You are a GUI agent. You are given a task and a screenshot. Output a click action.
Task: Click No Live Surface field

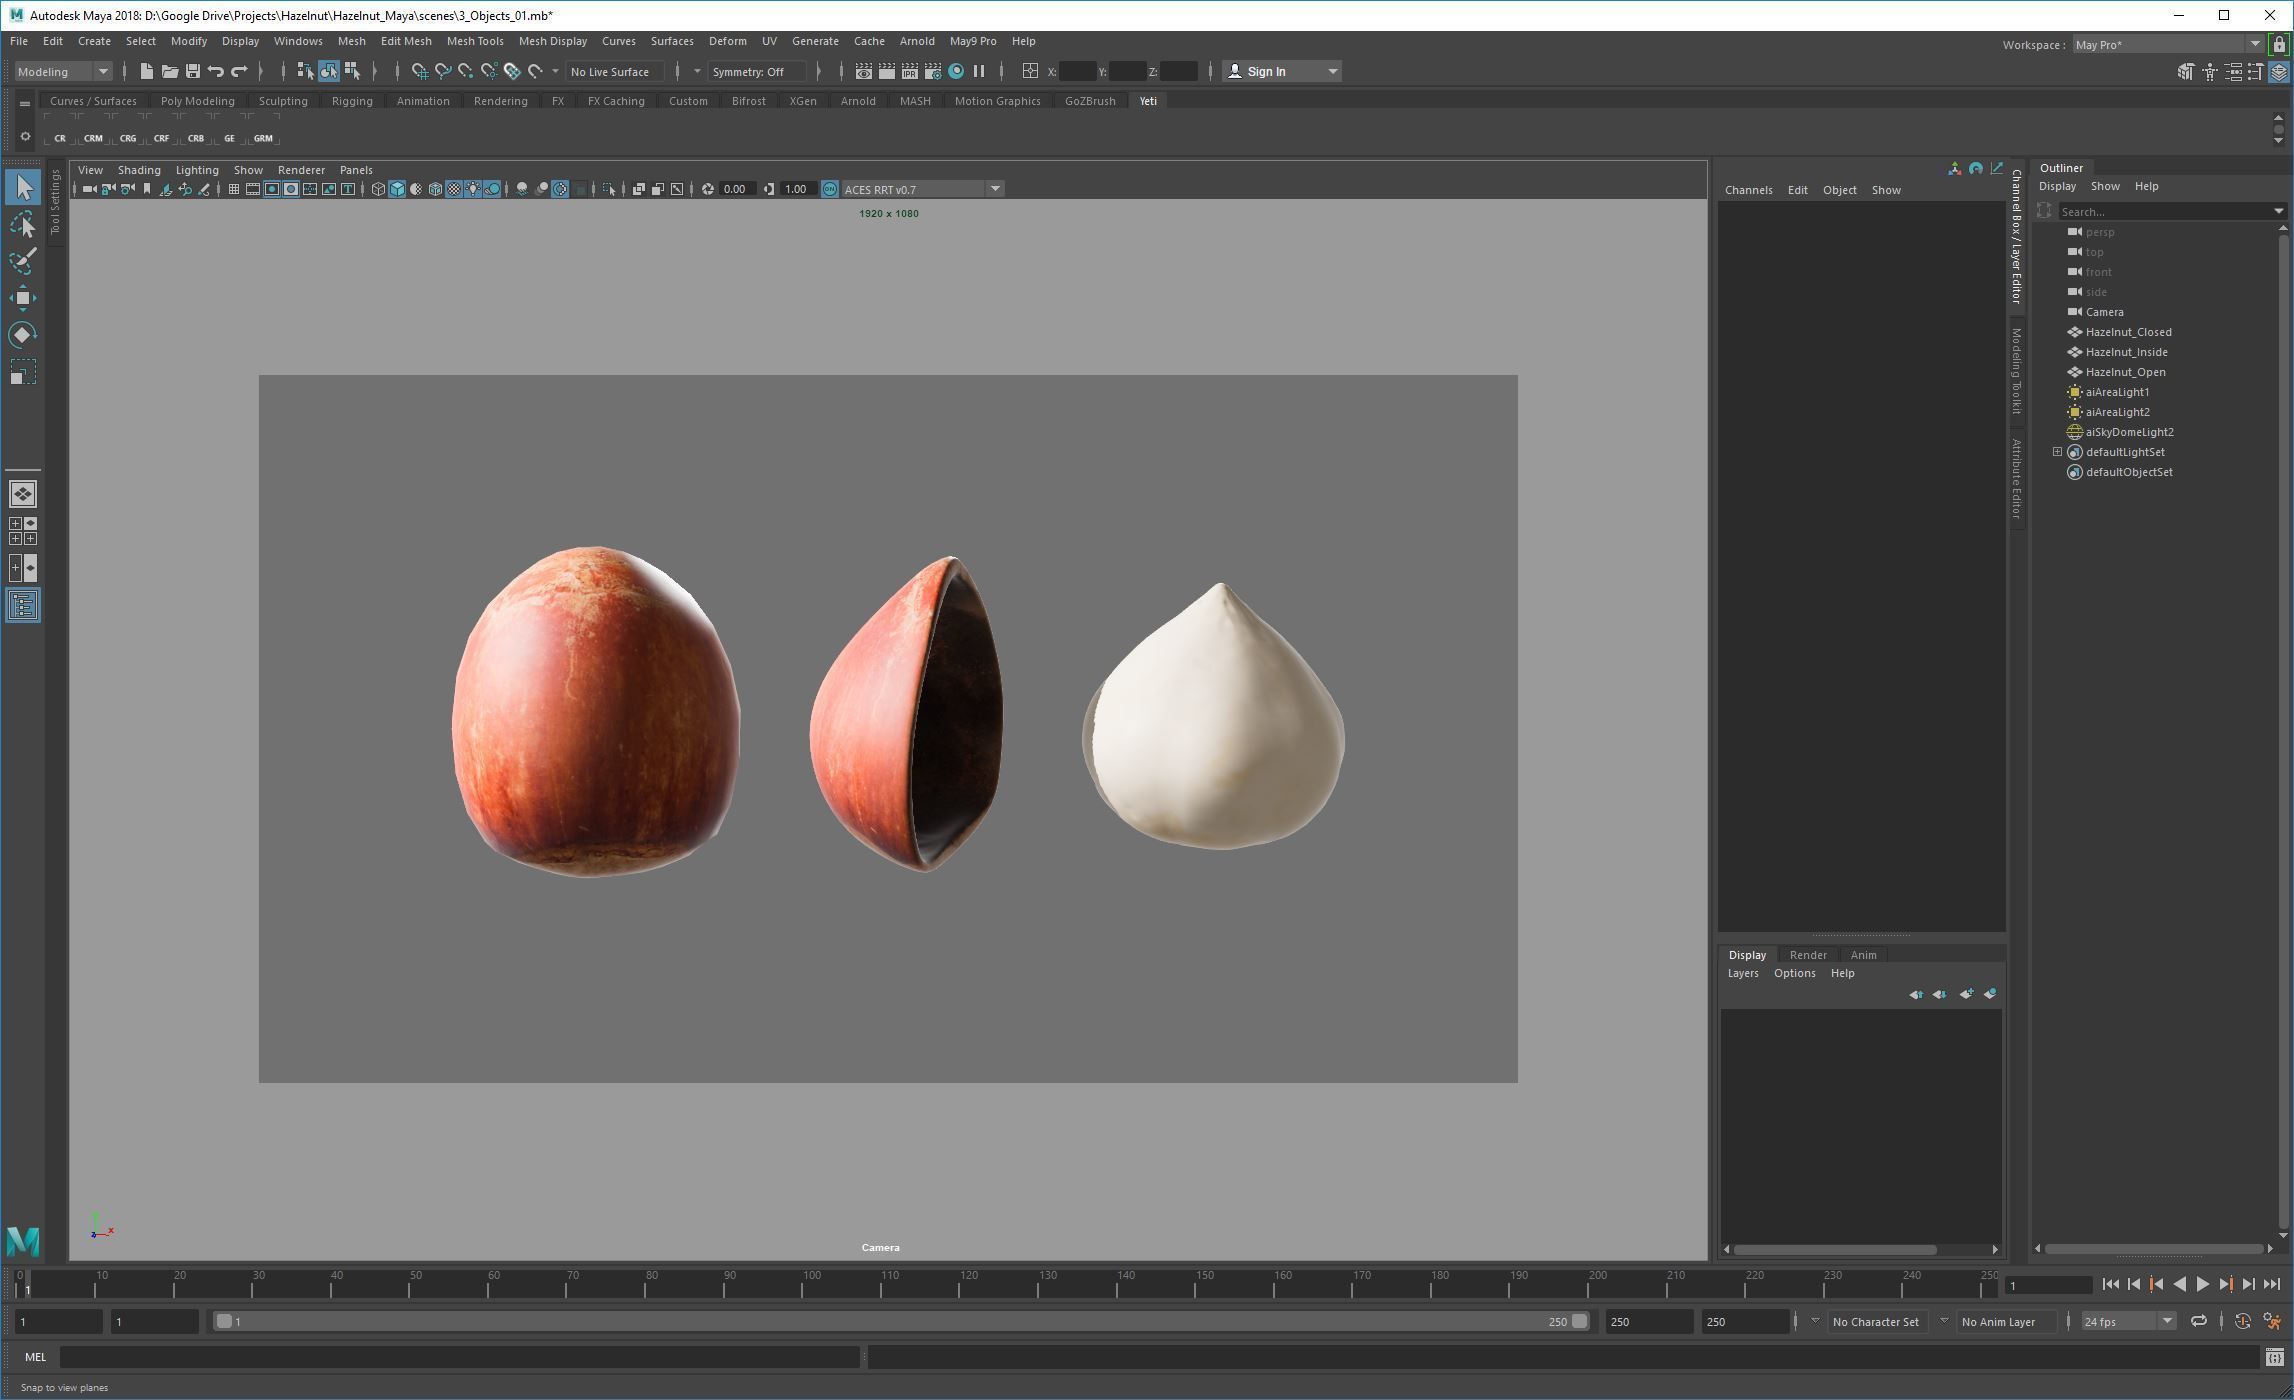(x=615, y=71)
